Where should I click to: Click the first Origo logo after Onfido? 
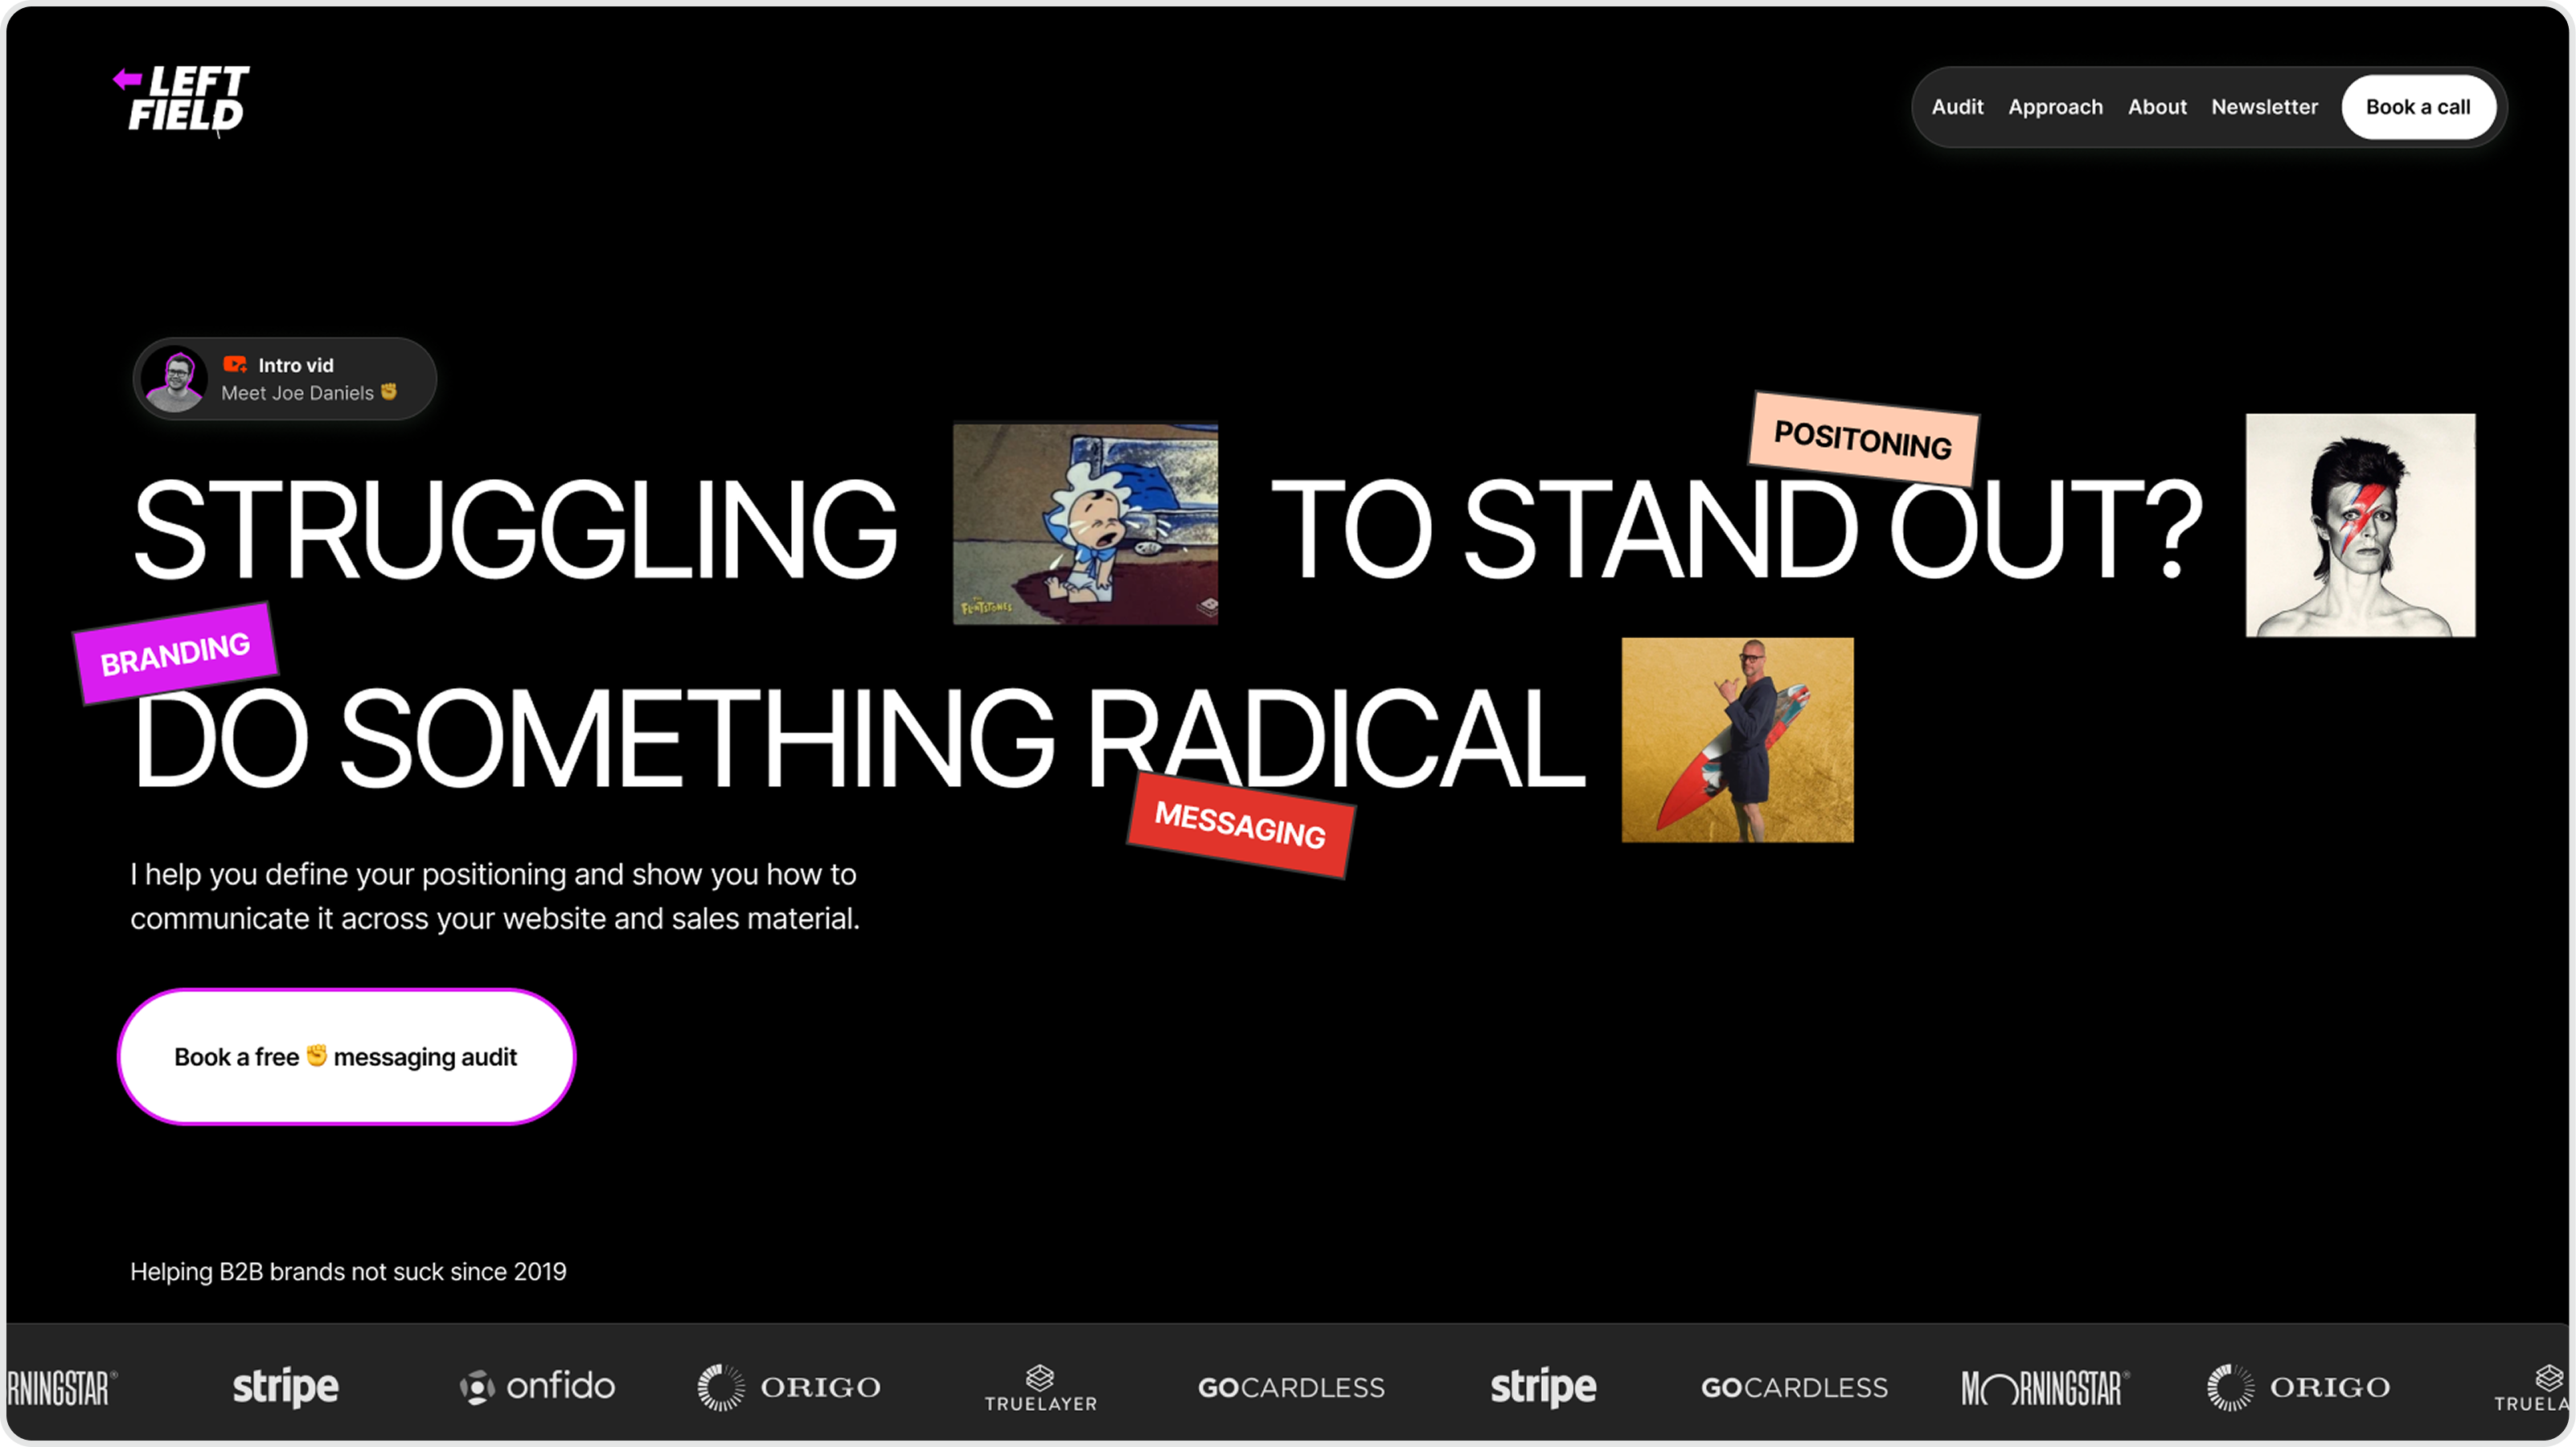coord(789,1387)
